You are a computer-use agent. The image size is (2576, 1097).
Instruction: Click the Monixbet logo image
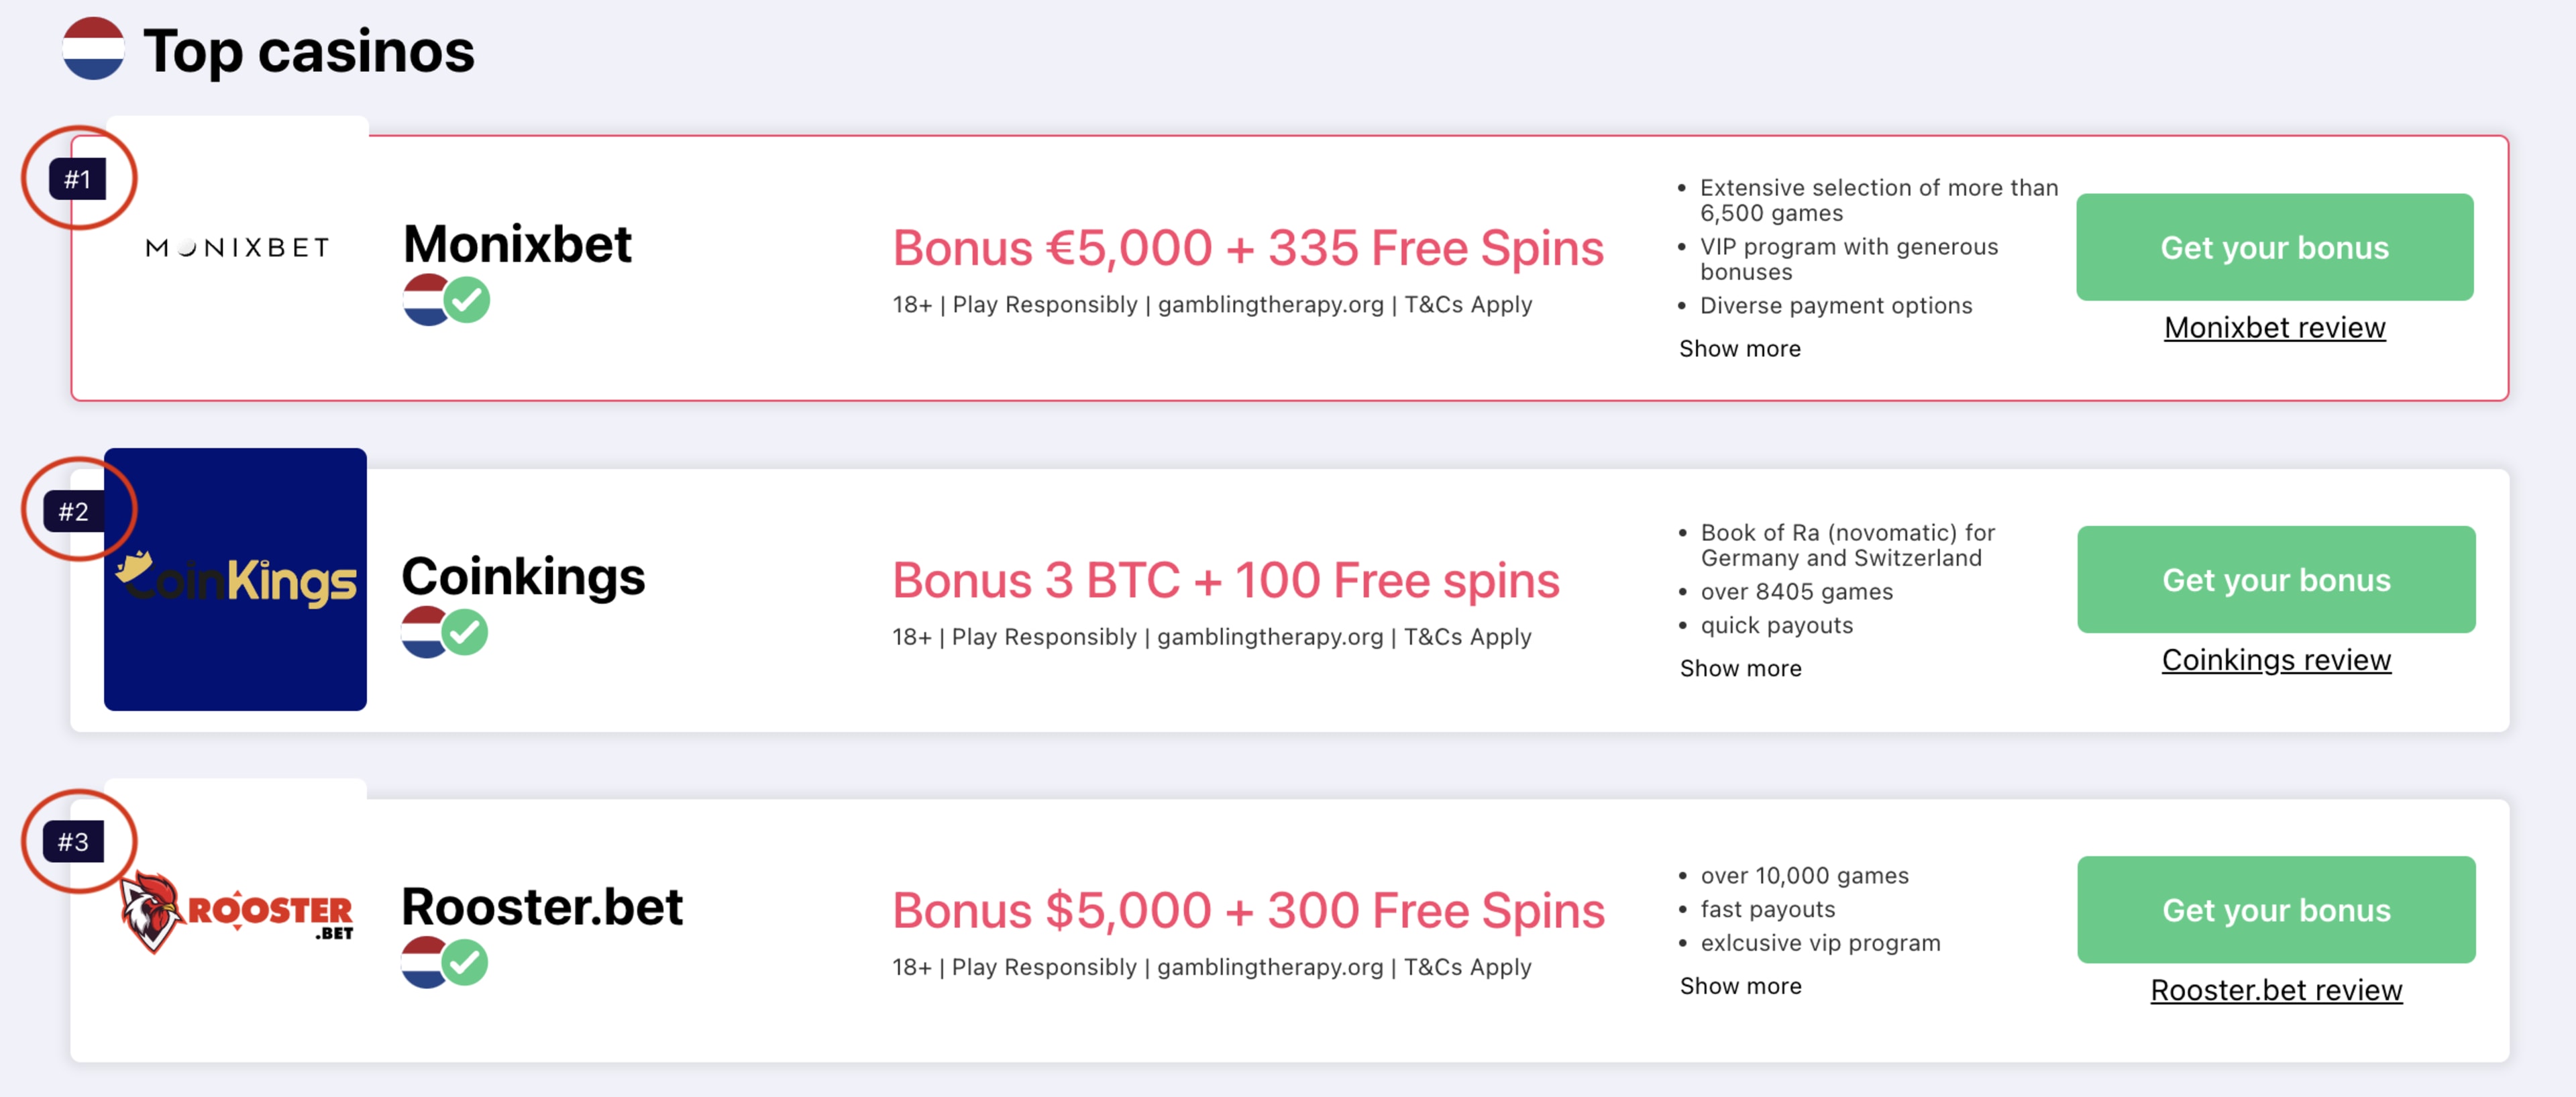coord(238,247)
